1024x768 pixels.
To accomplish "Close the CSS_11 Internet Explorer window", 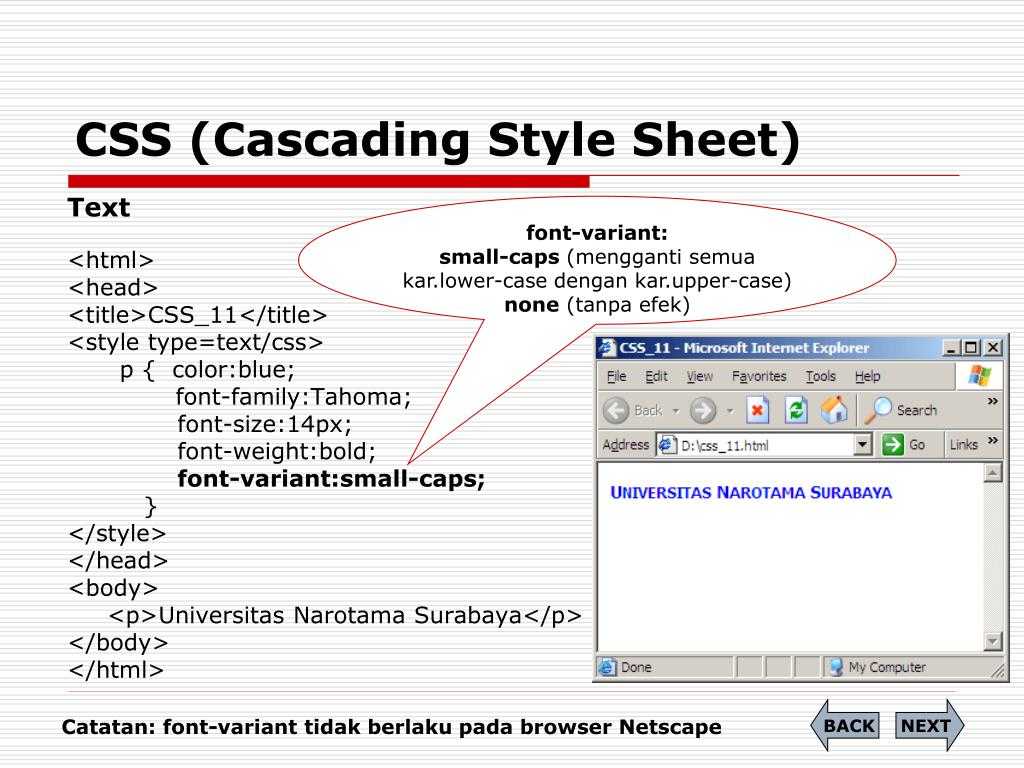I will (993, 347).
